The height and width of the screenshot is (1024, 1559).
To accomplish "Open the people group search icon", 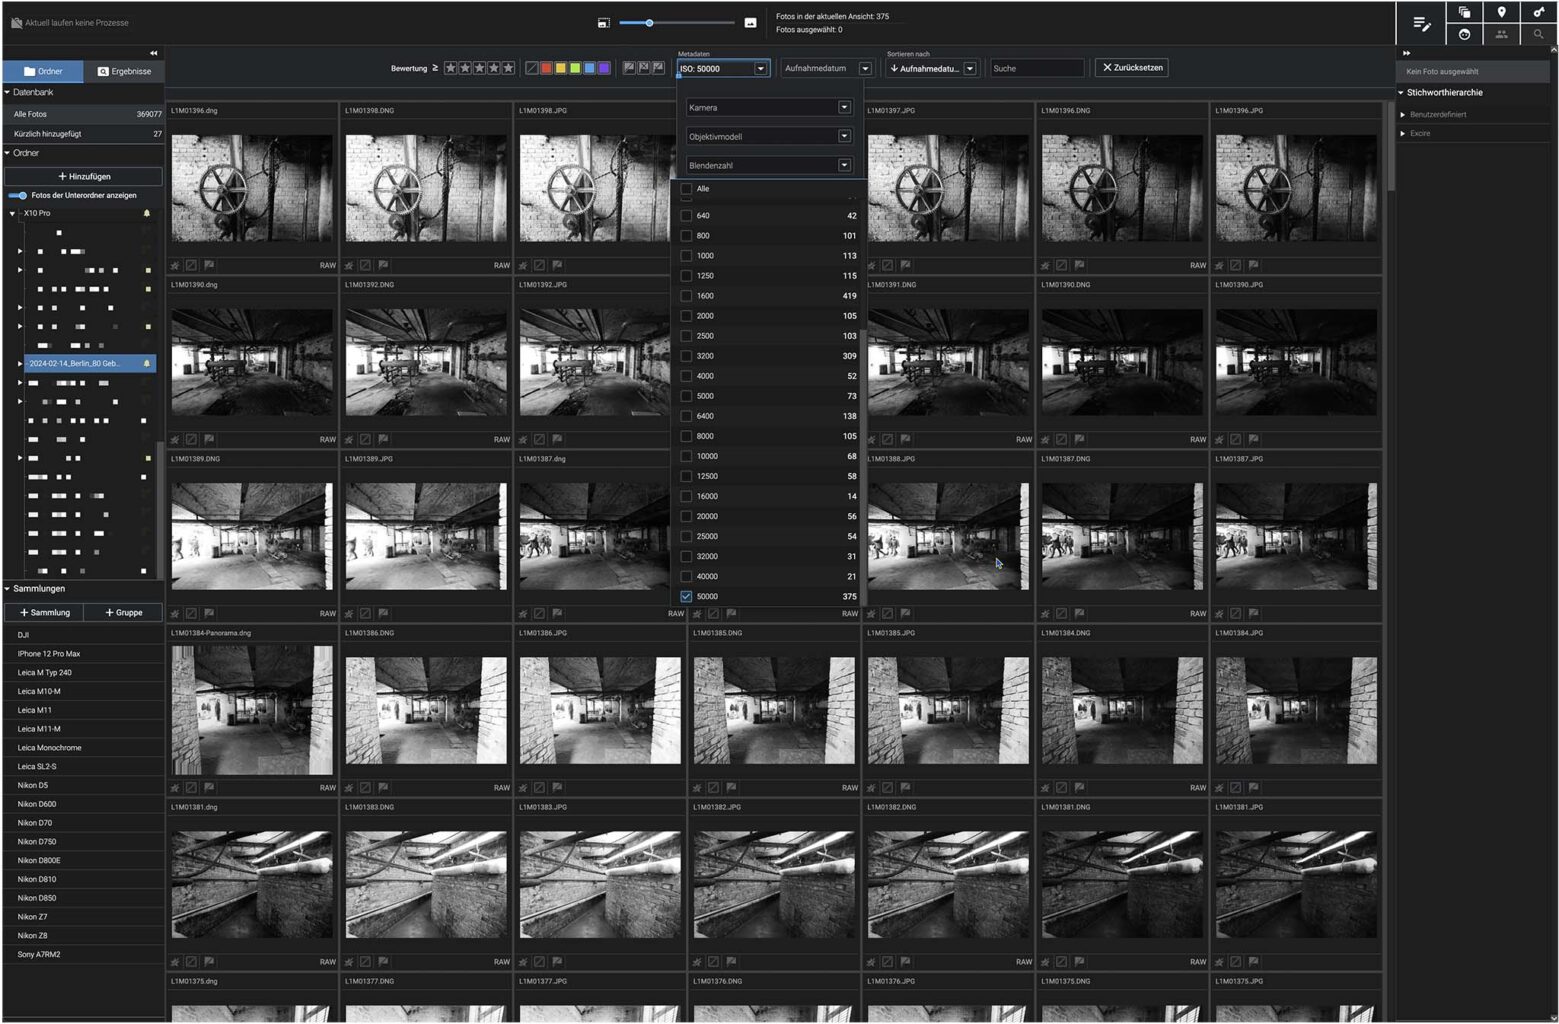I will click(1501, 34).
